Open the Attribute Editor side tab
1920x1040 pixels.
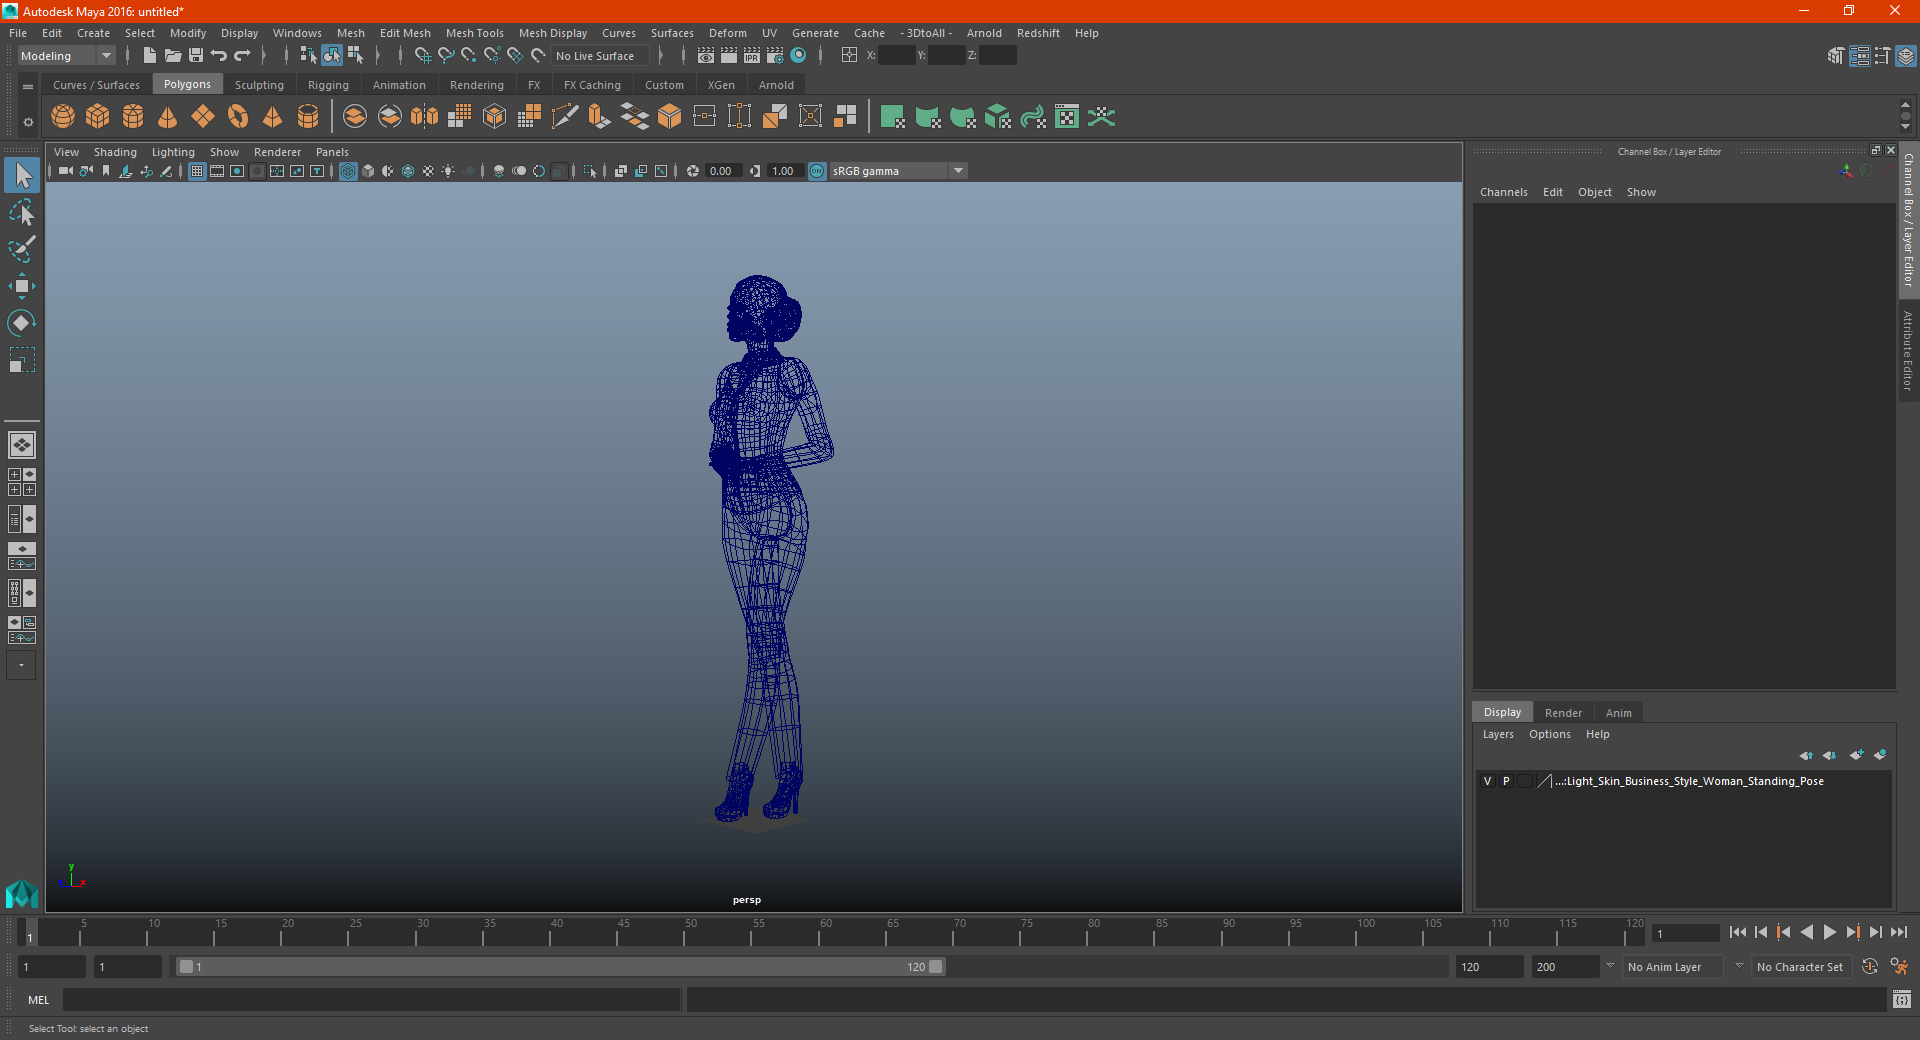tap(1908, 350)
